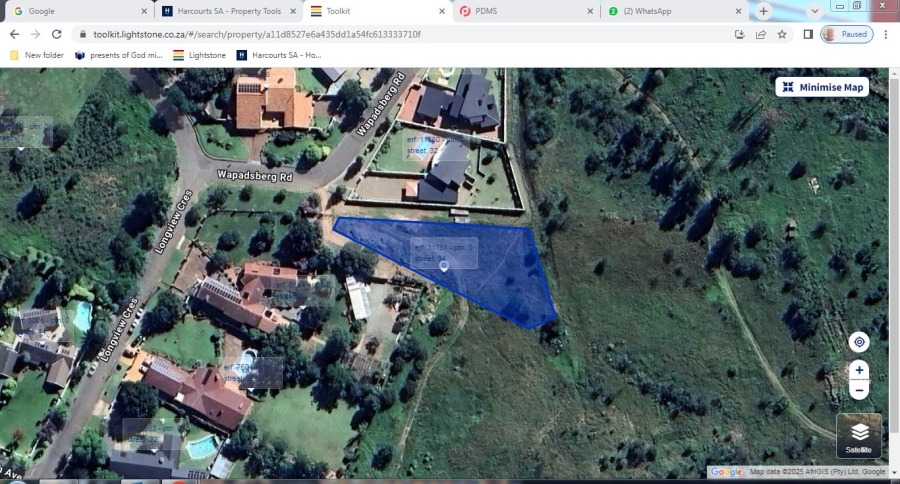Click the Google logo on the map
Screen dimensions: 900x484
click(726, 472)
